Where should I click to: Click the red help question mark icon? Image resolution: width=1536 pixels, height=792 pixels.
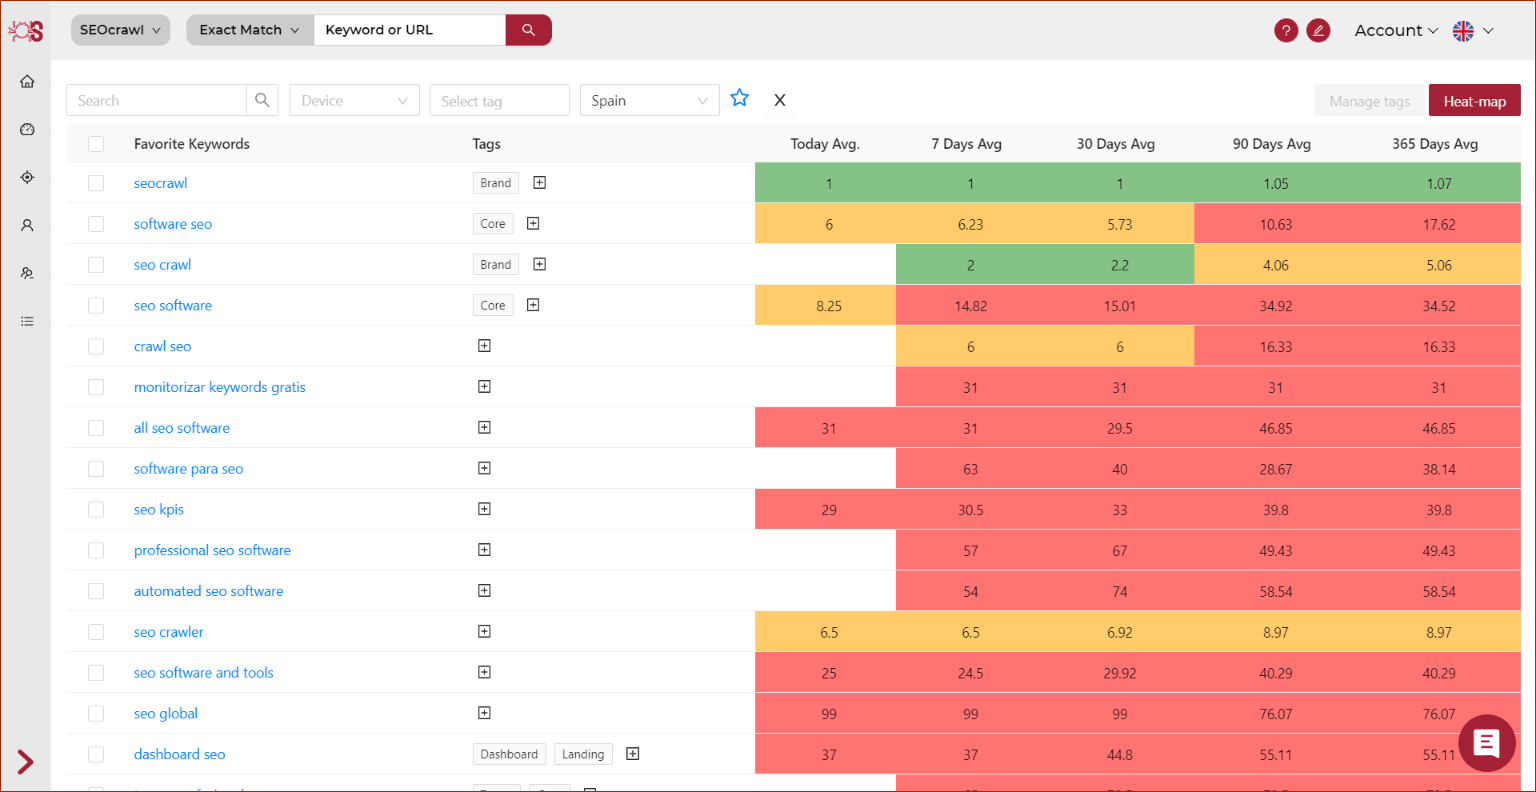point(1286,30)
